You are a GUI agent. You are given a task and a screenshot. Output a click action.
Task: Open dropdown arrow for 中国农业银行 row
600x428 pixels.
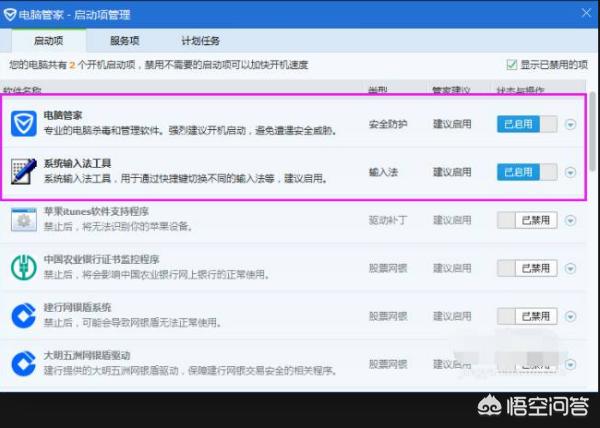pos(570,268)
